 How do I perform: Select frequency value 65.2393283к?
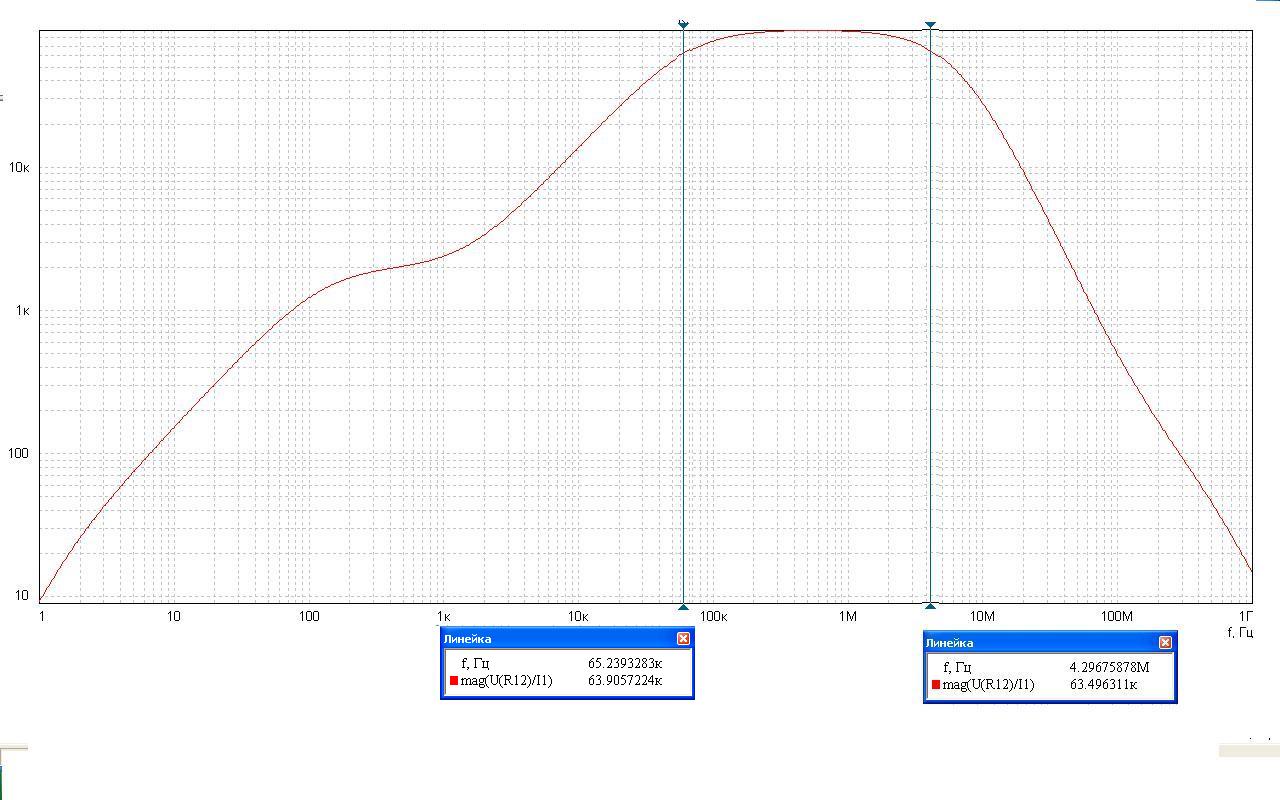click(x=625, y=663)
